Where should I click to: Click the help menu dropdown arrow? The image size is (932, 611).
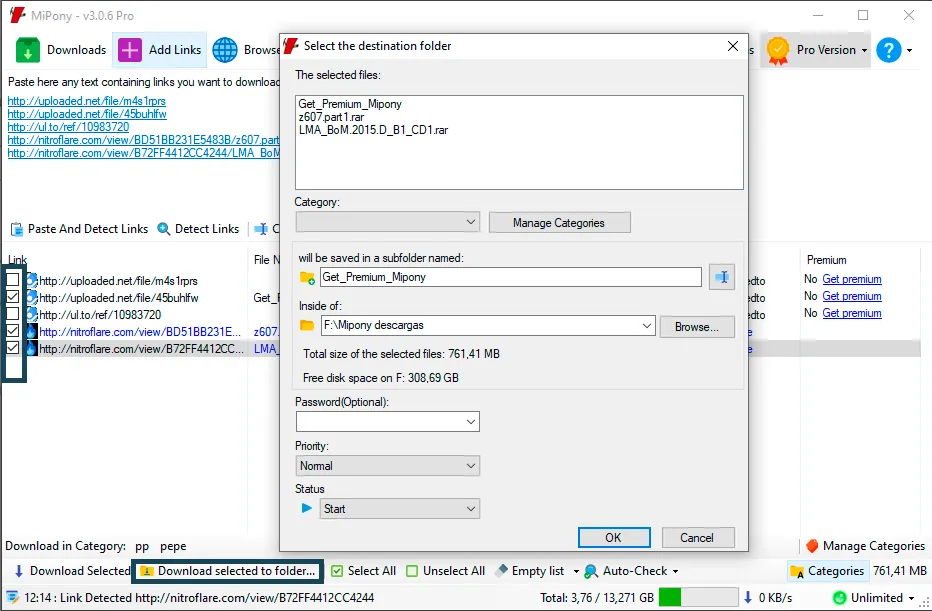click(910, 51)
